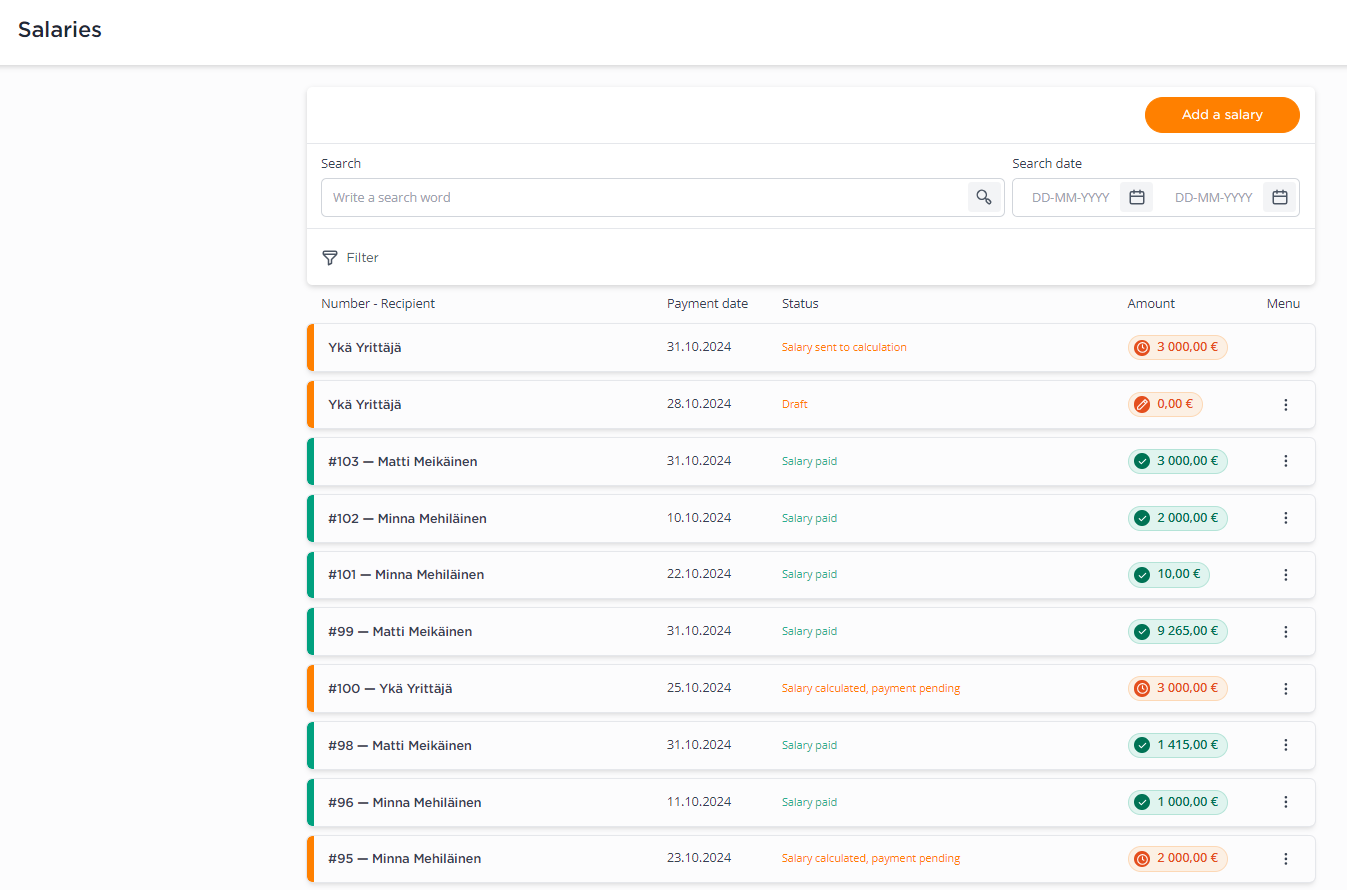This screenshot has width=1347, height=890.
Task: Click the first DD-MM-YYYY date field
Action: pos(1070,198)
